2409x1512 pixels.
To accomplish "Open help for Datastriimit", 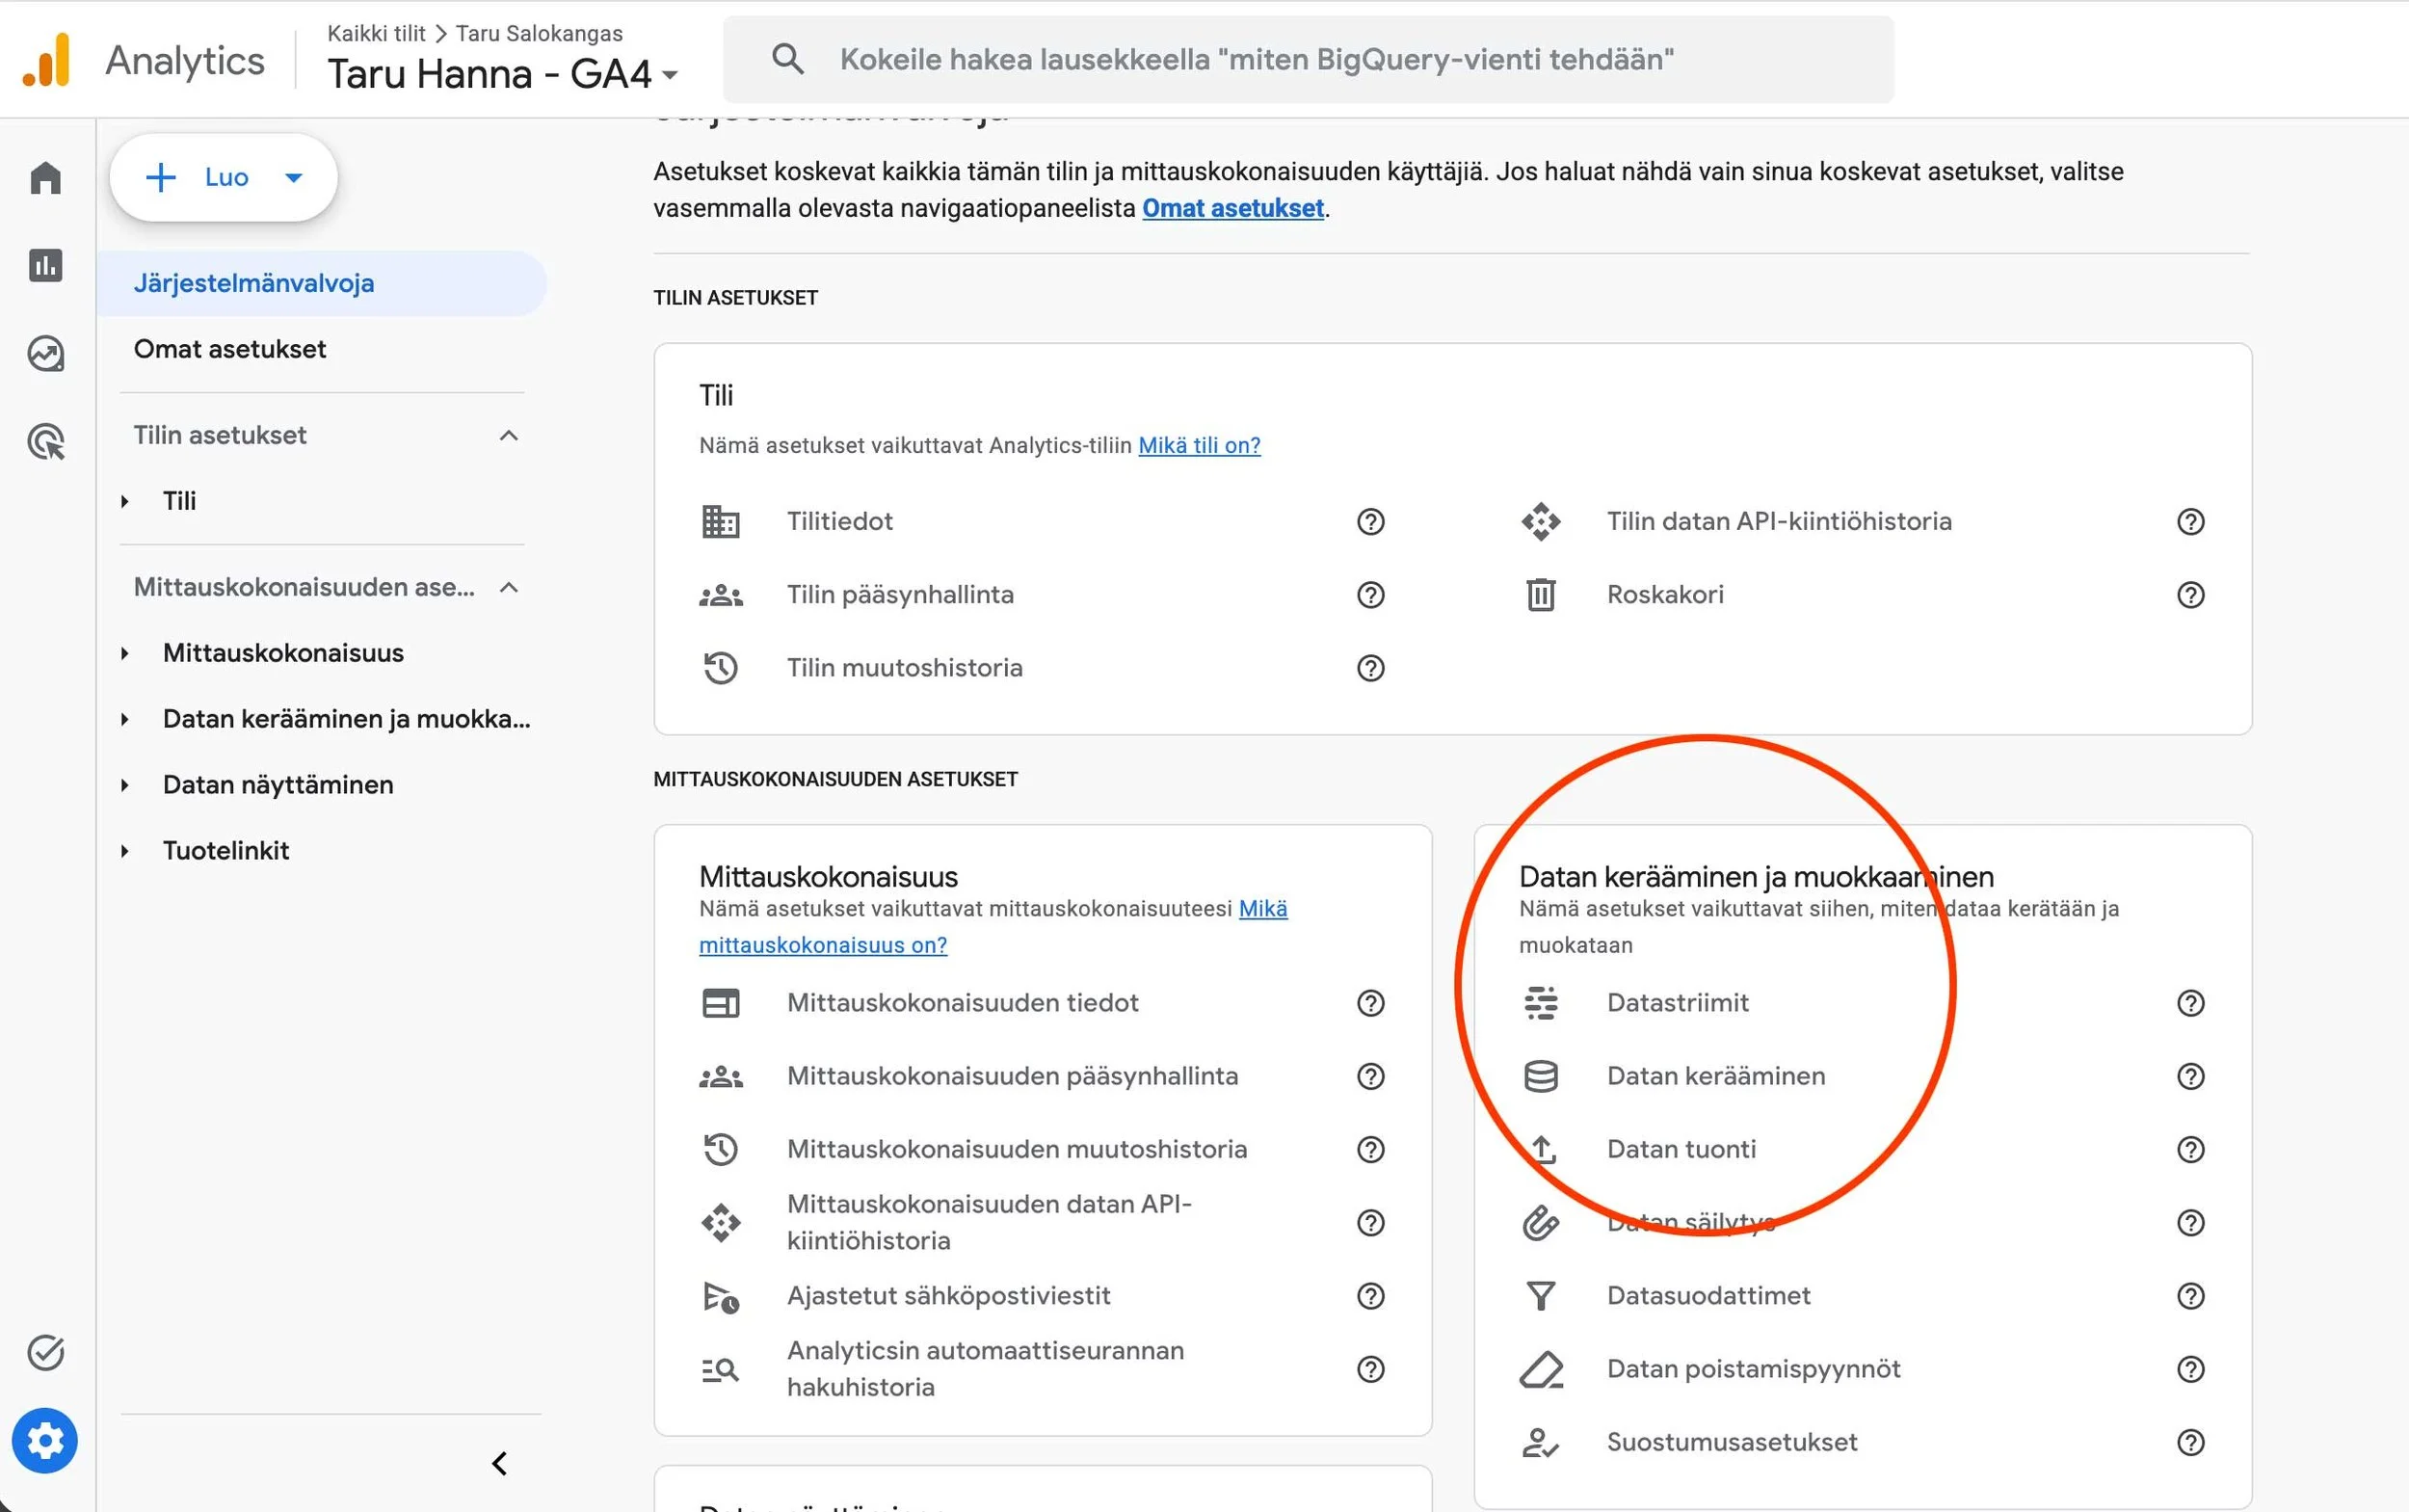I will tap(2190, 1002).
